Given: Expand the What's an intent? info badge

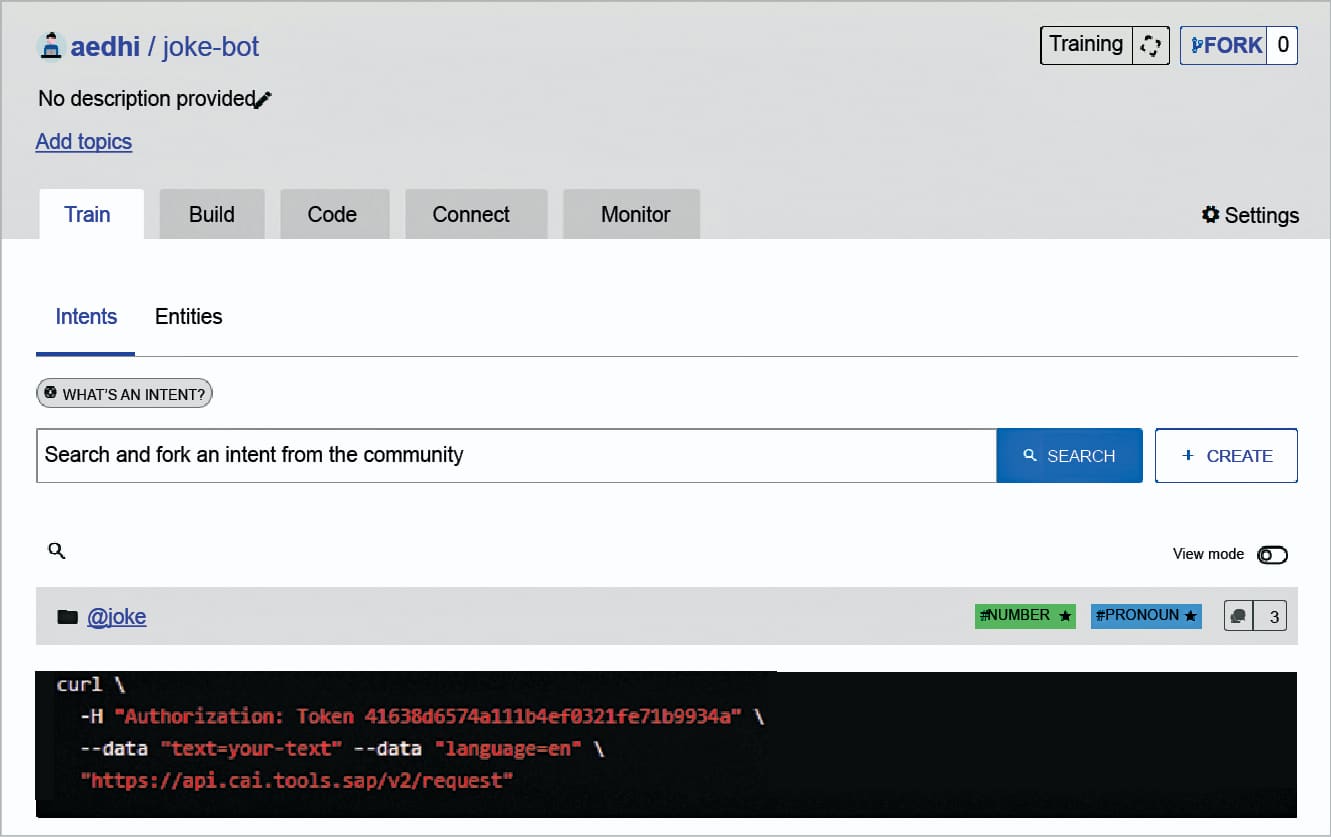Looking at the screenshot, I should point(124,393).
